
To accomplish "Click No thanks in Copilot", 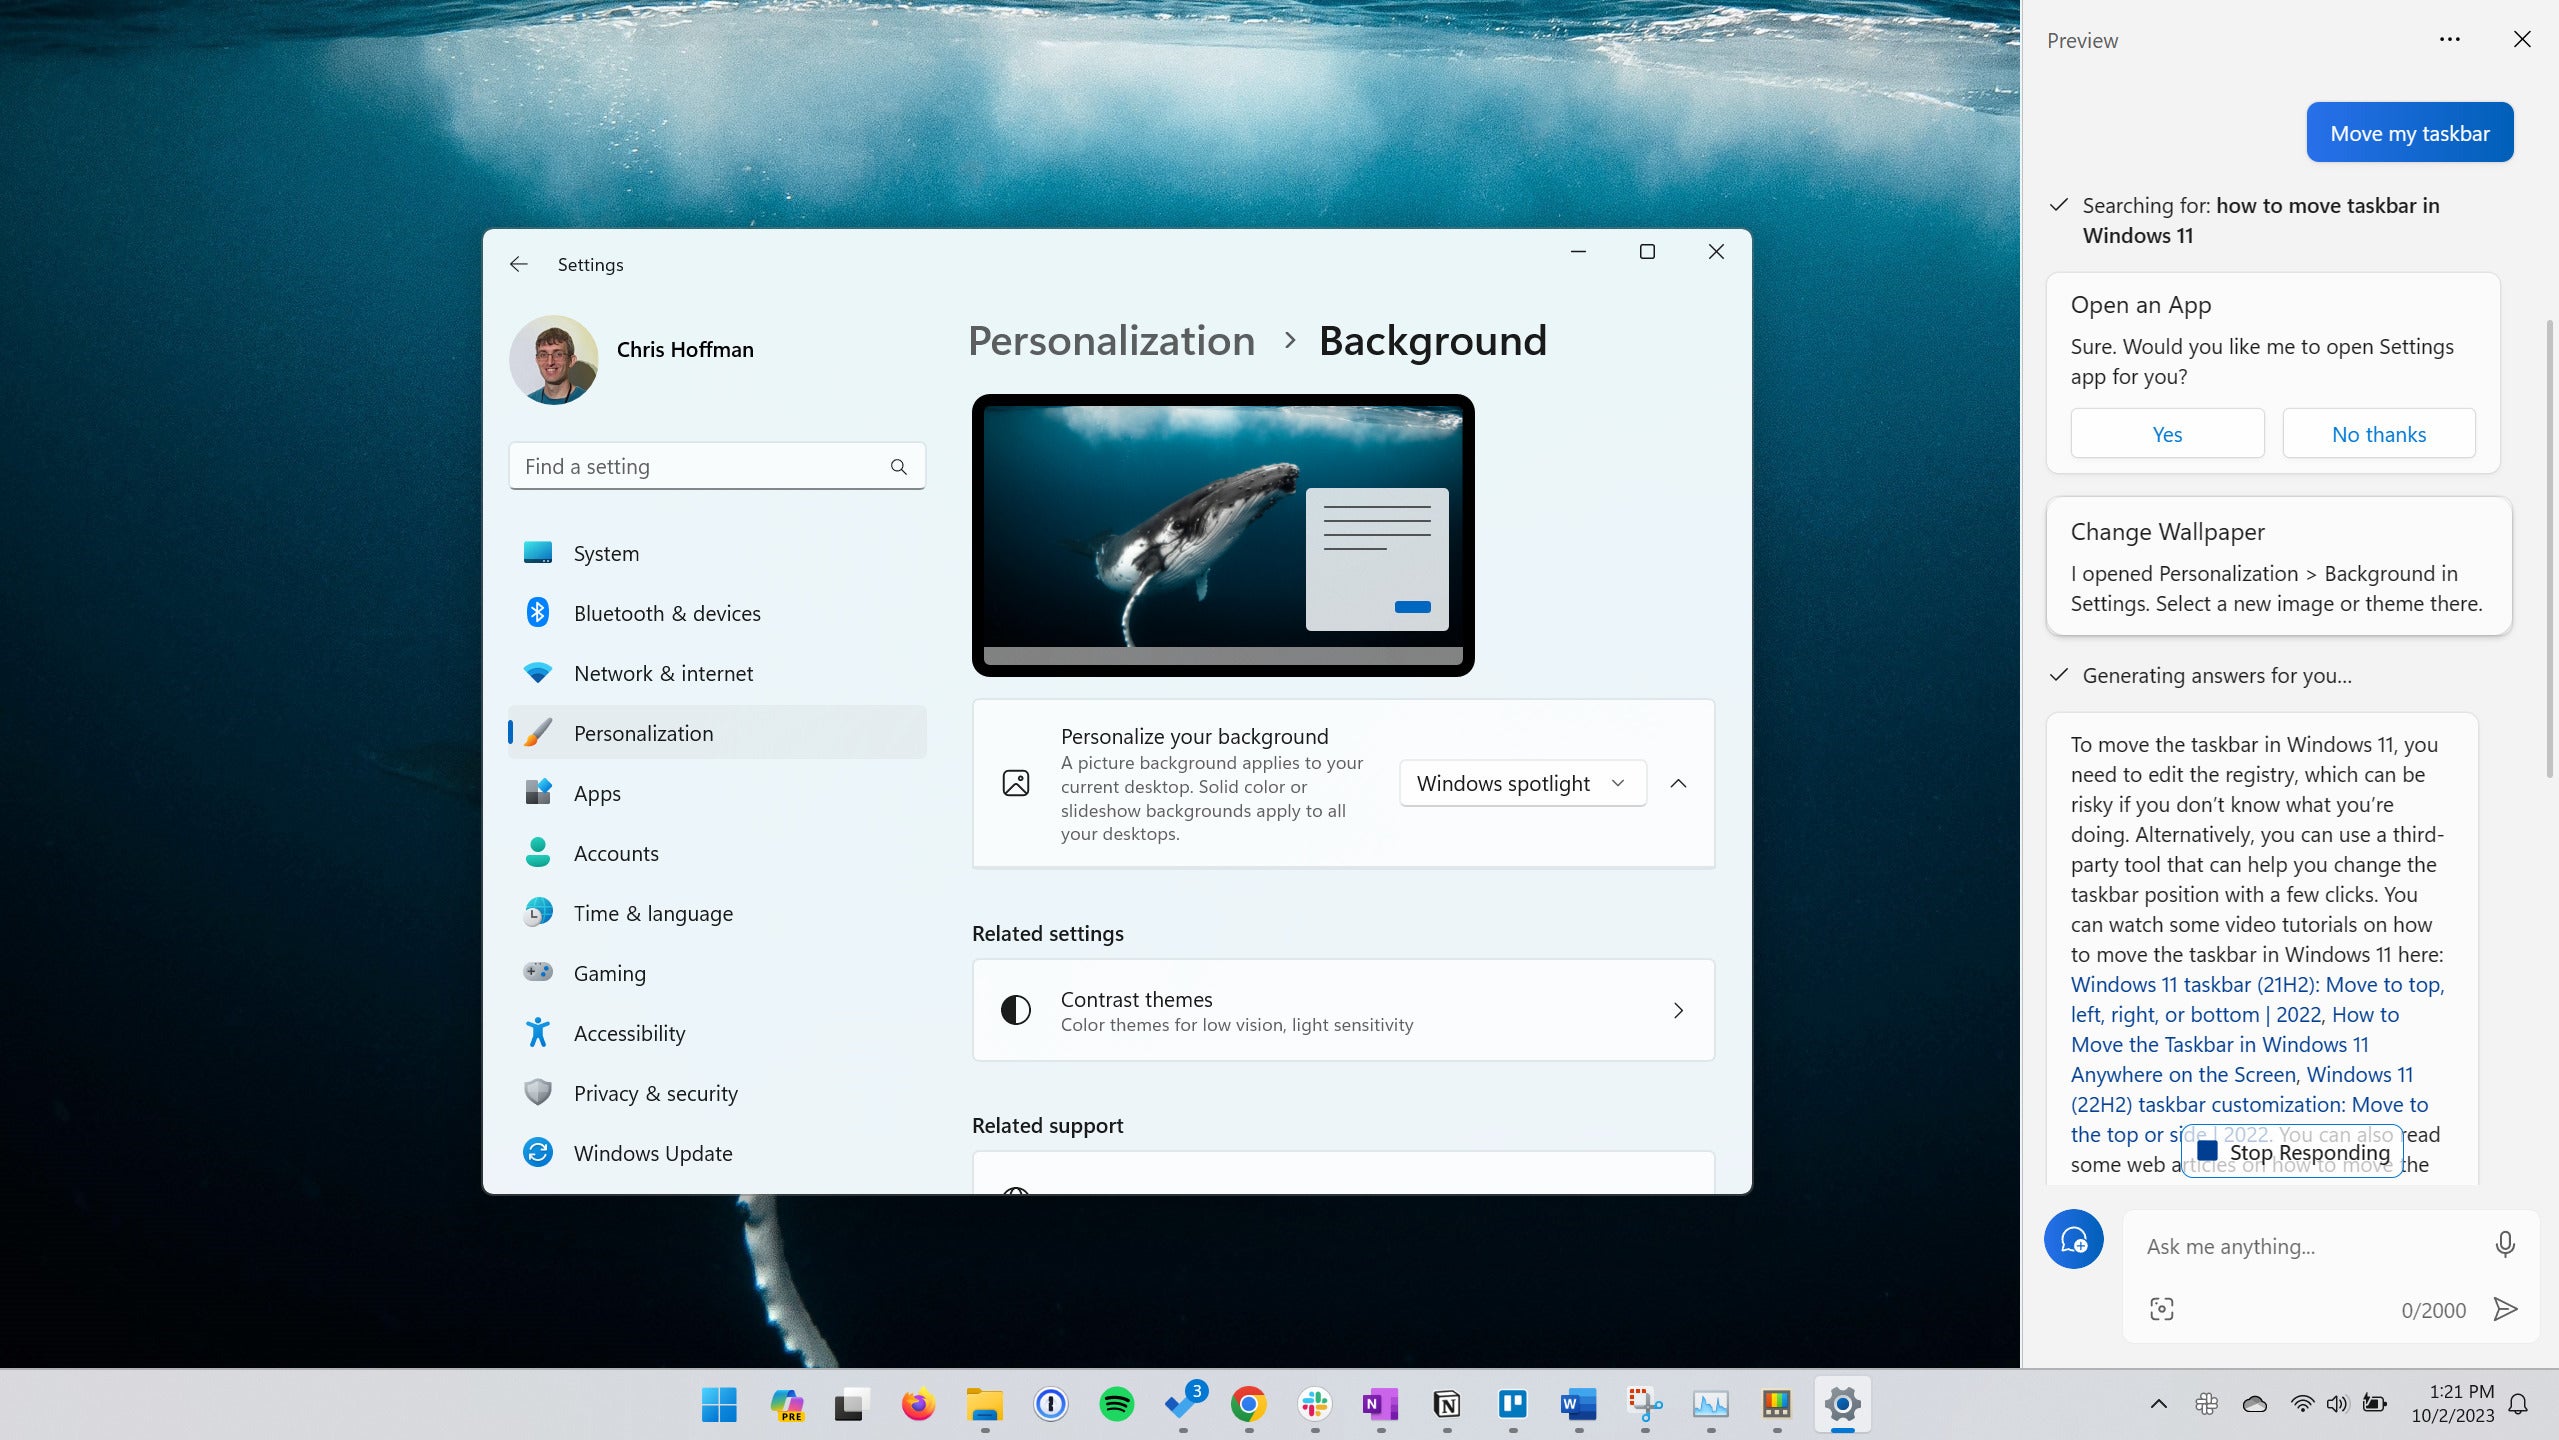I will pos(2378,434).
